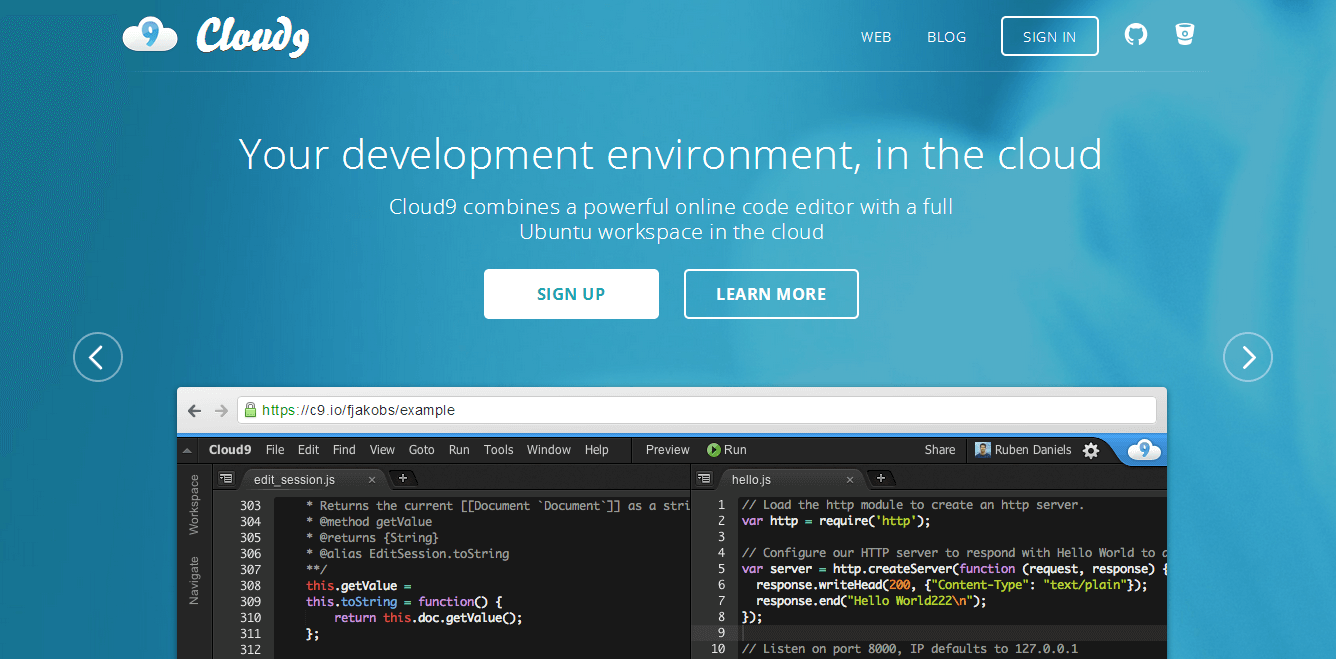Open the GitHub icon in the header
The image size is (1336, 659).
(1136, 34)
